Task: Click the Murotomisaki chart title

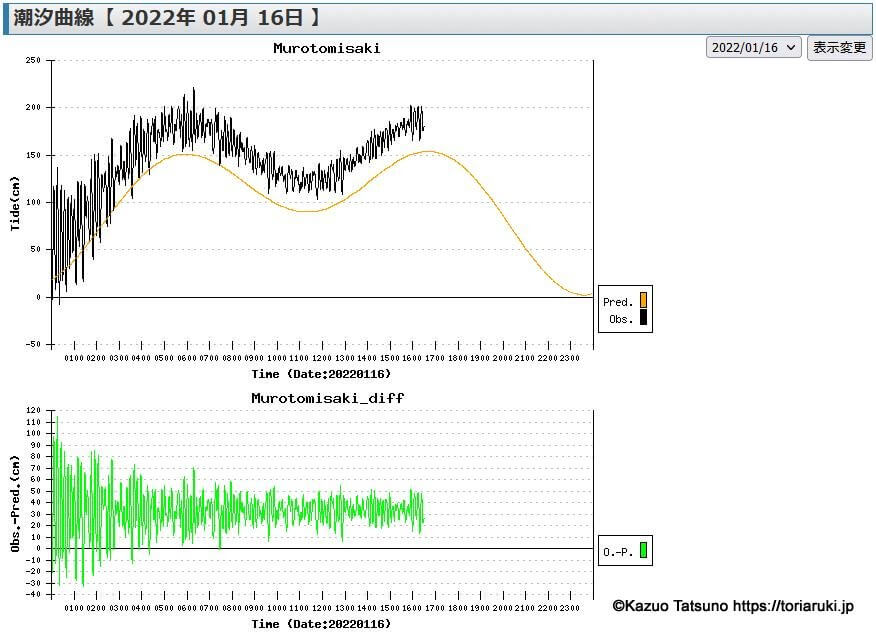Action: point(326,48)
